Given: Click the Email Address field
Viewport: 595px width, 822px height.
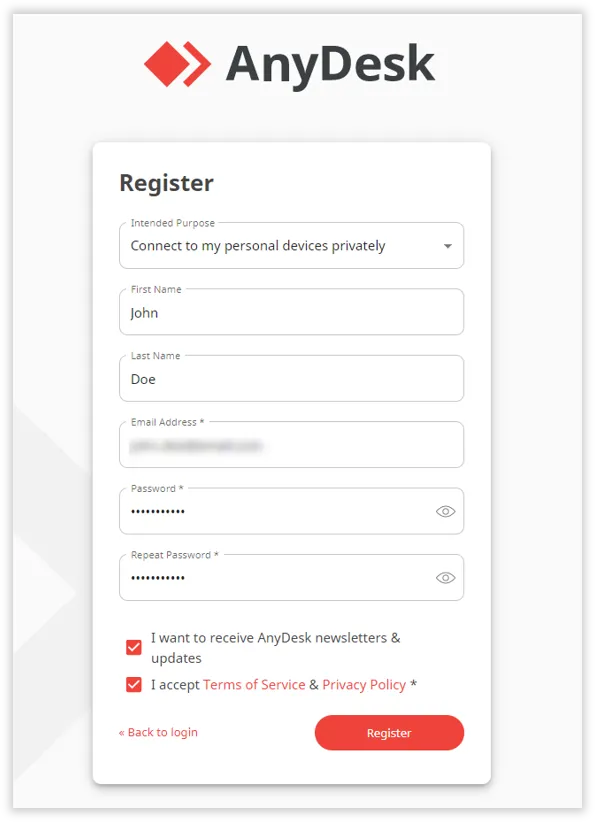Looking at the screenshot, I should (x=291, y=444).
